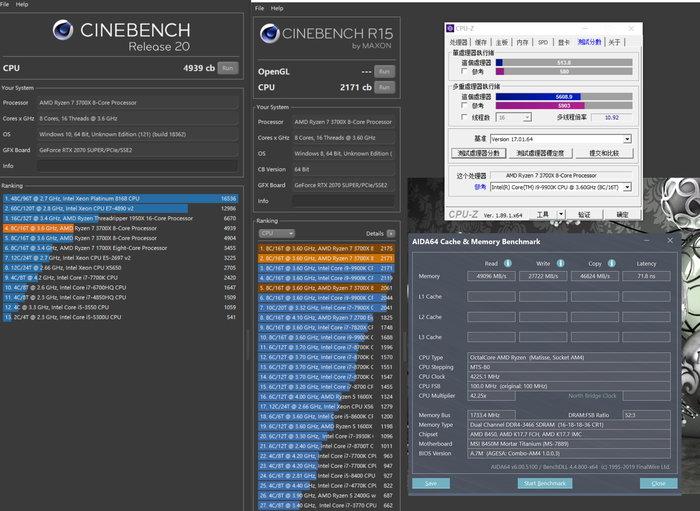The width and height of the screenshot is (700, 511).
Task: Click Memory Latency value 71.8 ns
Action: point(646,276)
